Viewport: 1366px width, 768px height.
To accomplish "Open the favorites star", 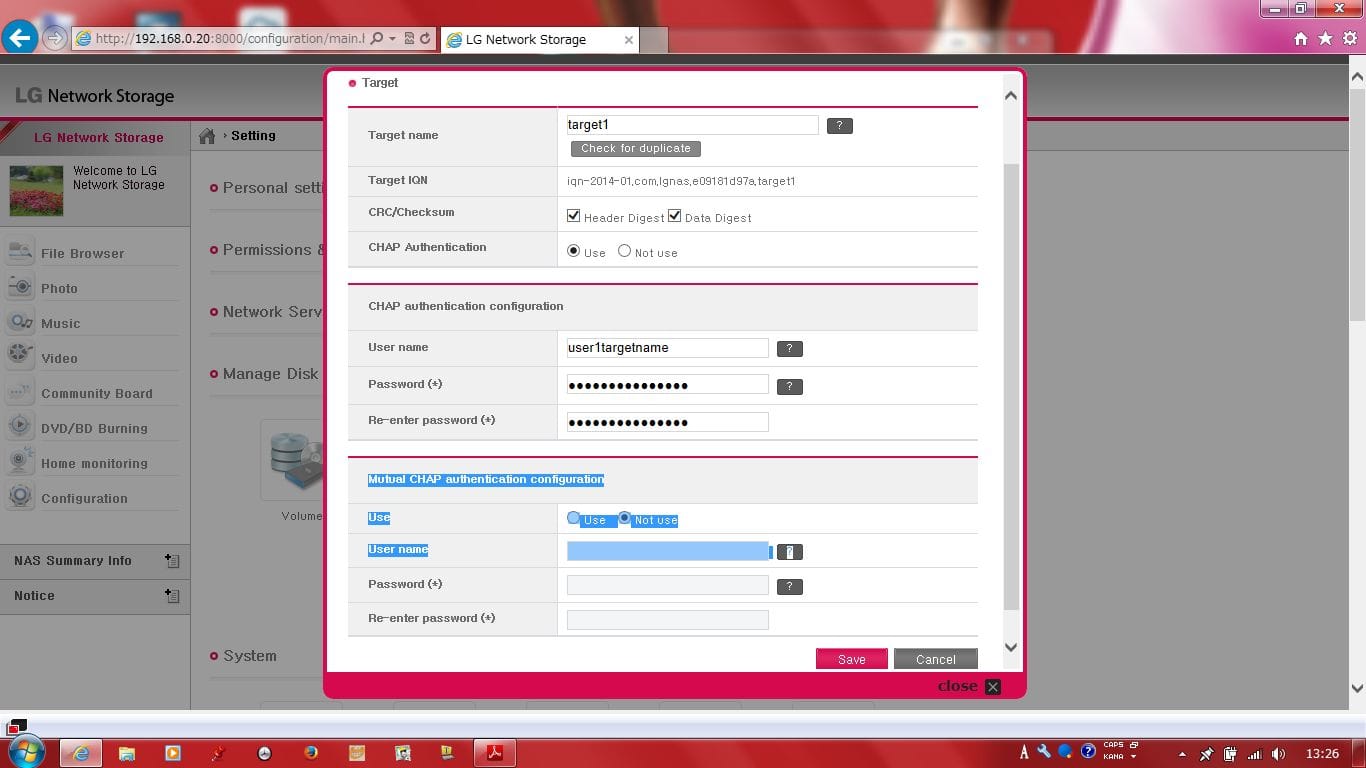I will pyautogui.click(x=1325, y=39).
